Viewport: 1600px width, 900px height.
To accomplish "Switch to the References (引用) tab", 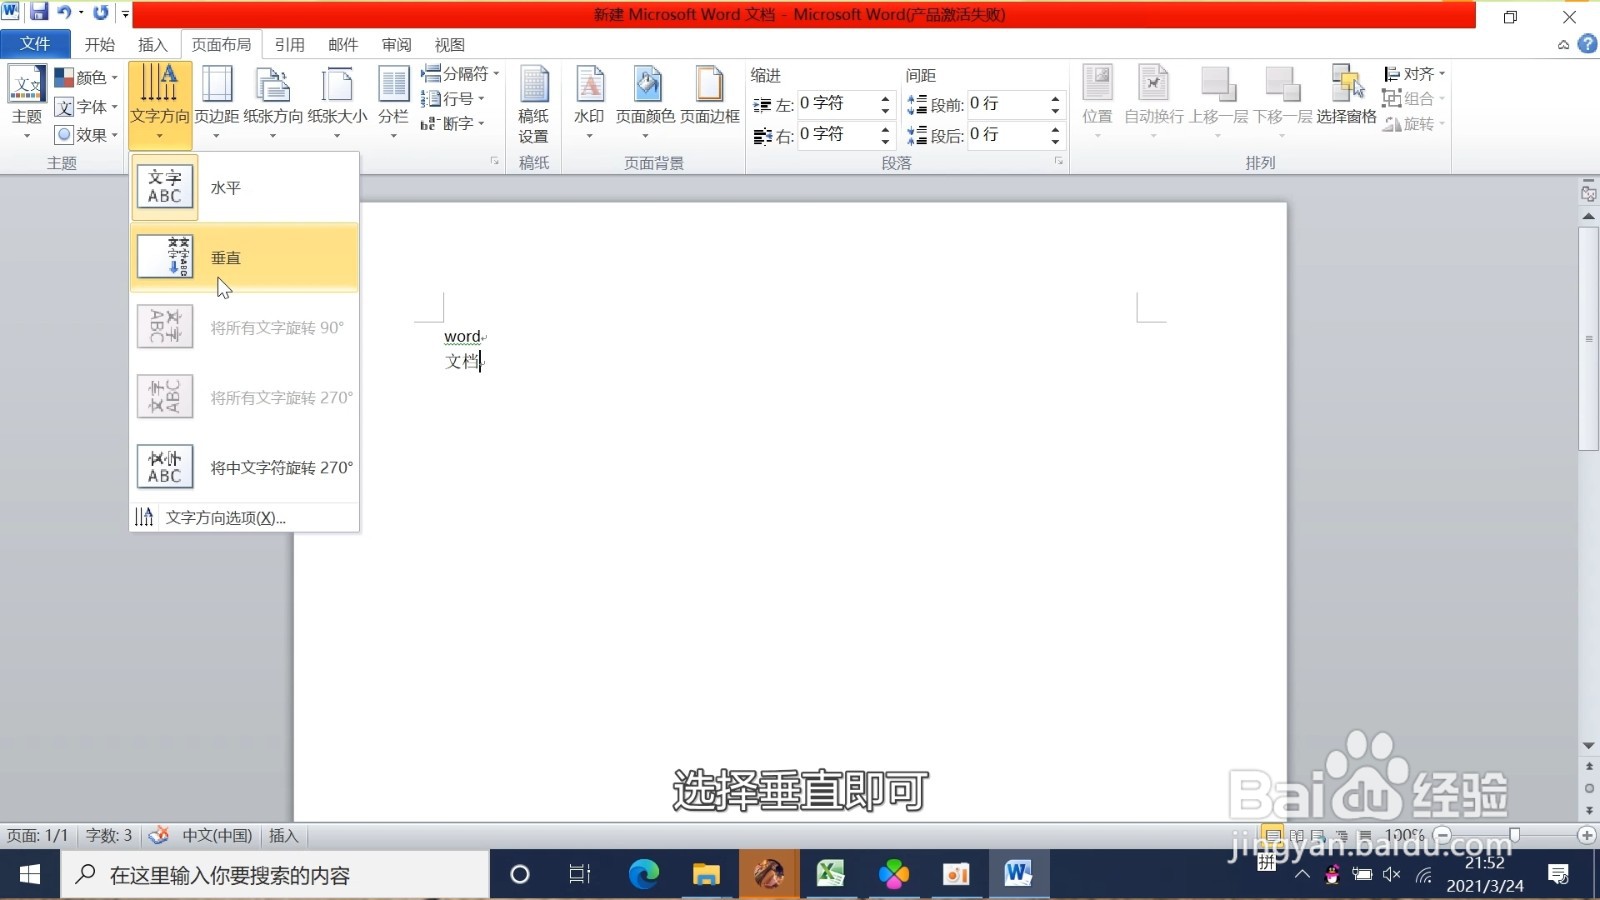I will pyautogui.click(x=290, y=45).
